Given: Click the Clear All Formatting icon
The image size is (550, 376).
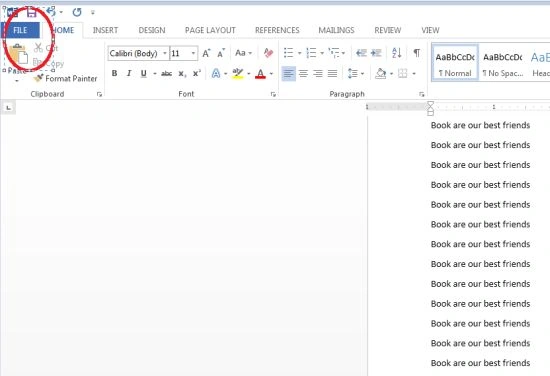Looking at the screenshot, I should pos(268,53).
